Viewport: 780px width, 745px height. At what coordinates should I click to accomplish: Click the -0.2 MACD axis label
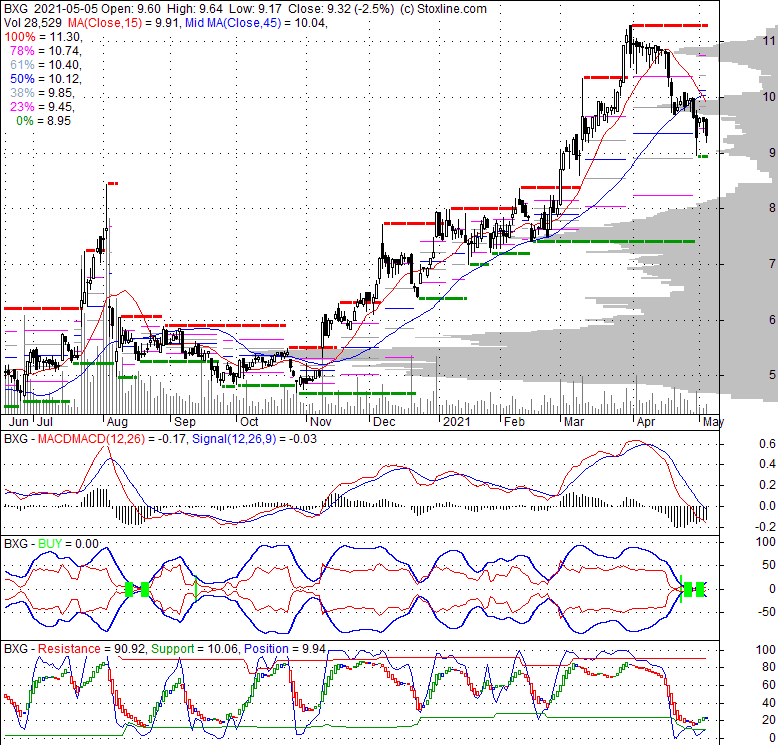[x=766, y=526]
